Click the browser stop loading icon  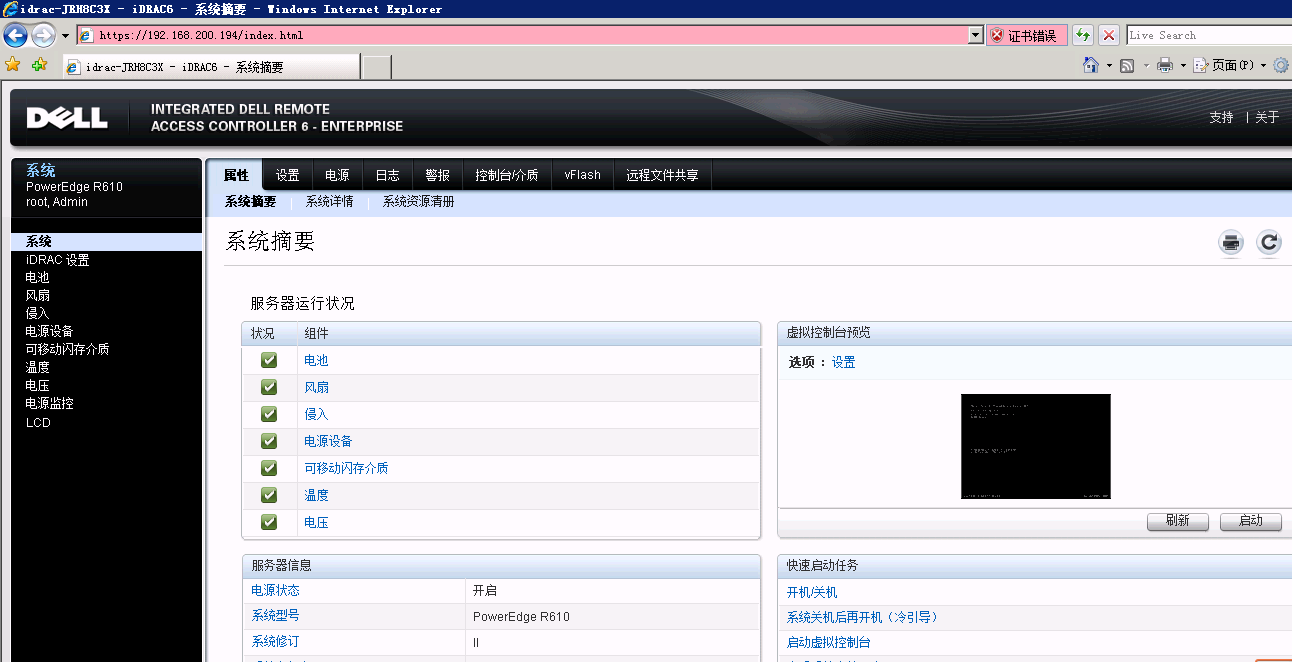[x=1109, y=36]
